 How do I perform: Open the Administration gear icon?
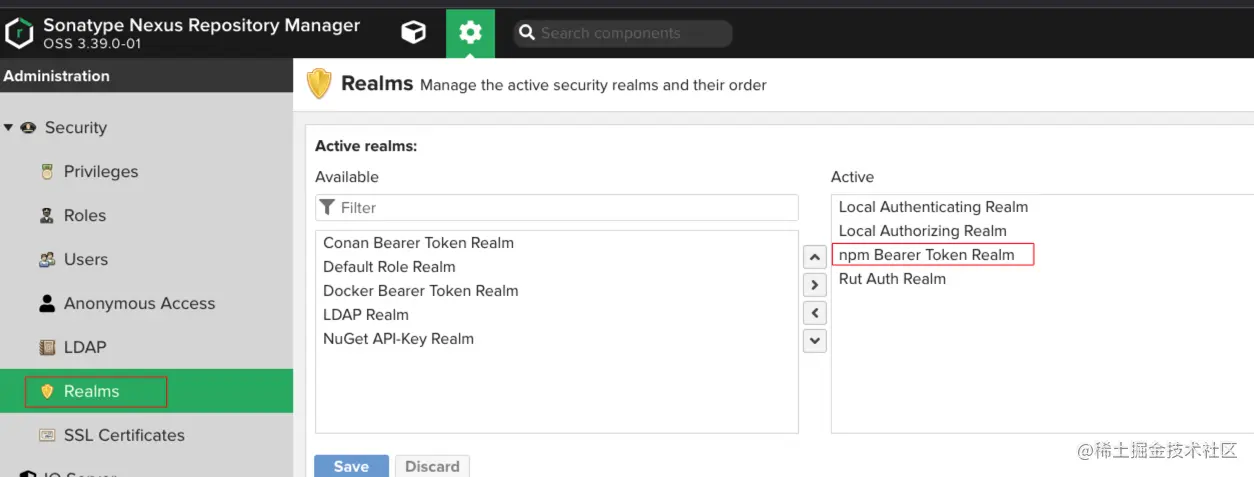pyautogui.click(x=470, y=33)
